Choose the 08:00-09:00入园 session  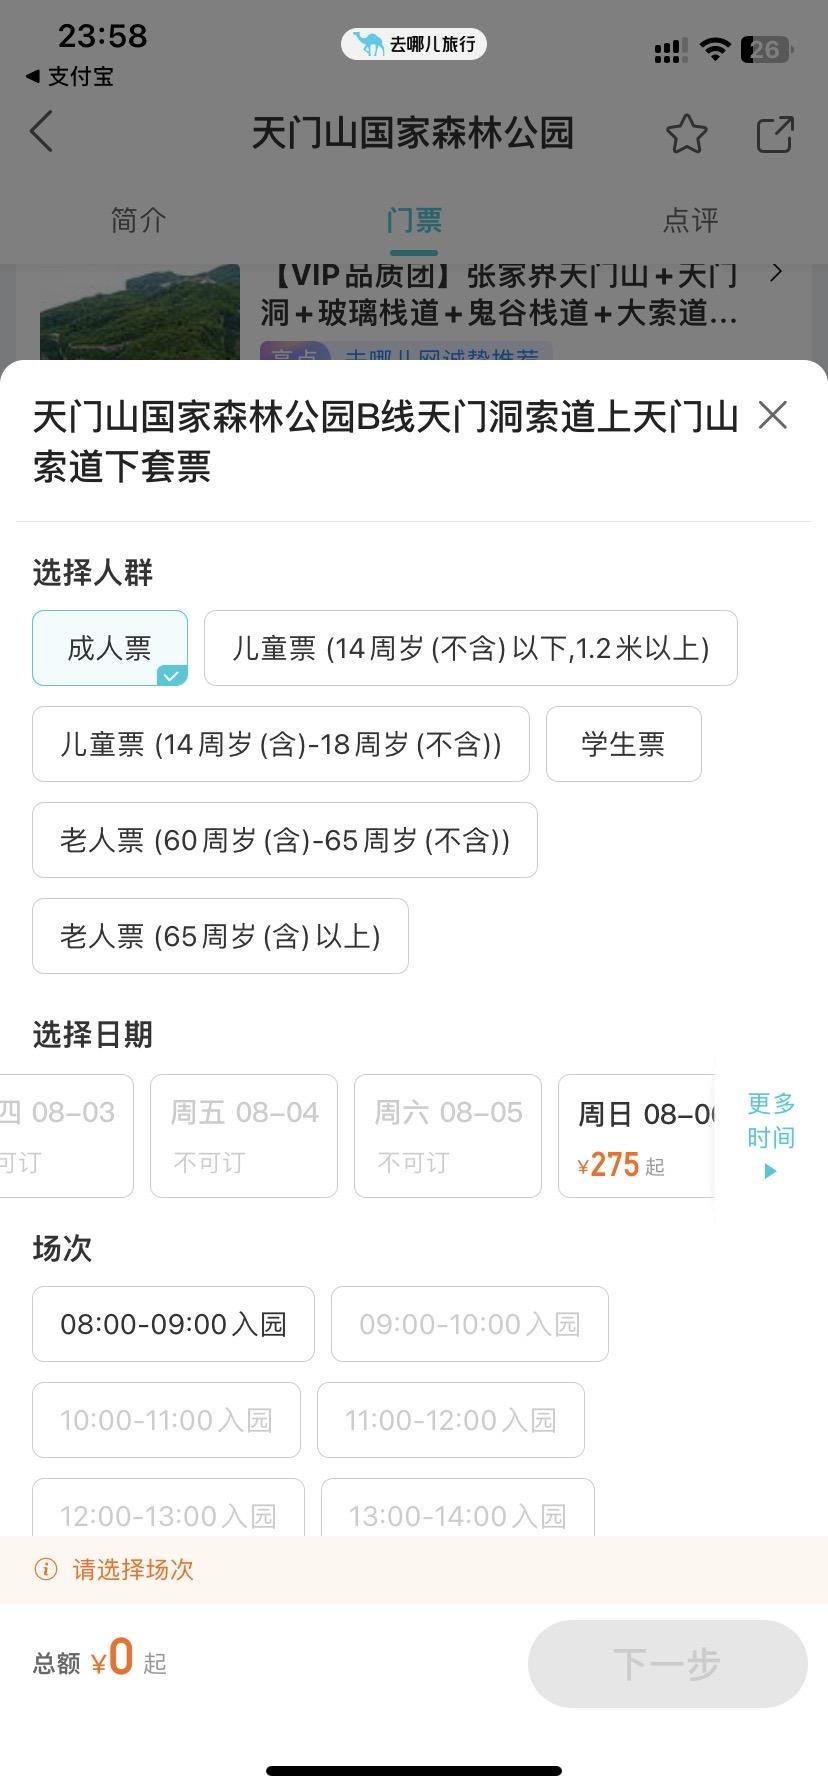(x=174, y=1324)
